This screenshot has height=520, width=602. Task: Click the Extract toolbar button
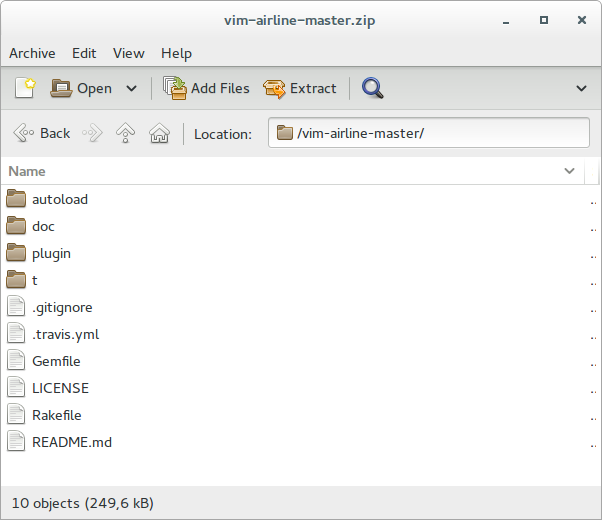[x=300, y=88]
